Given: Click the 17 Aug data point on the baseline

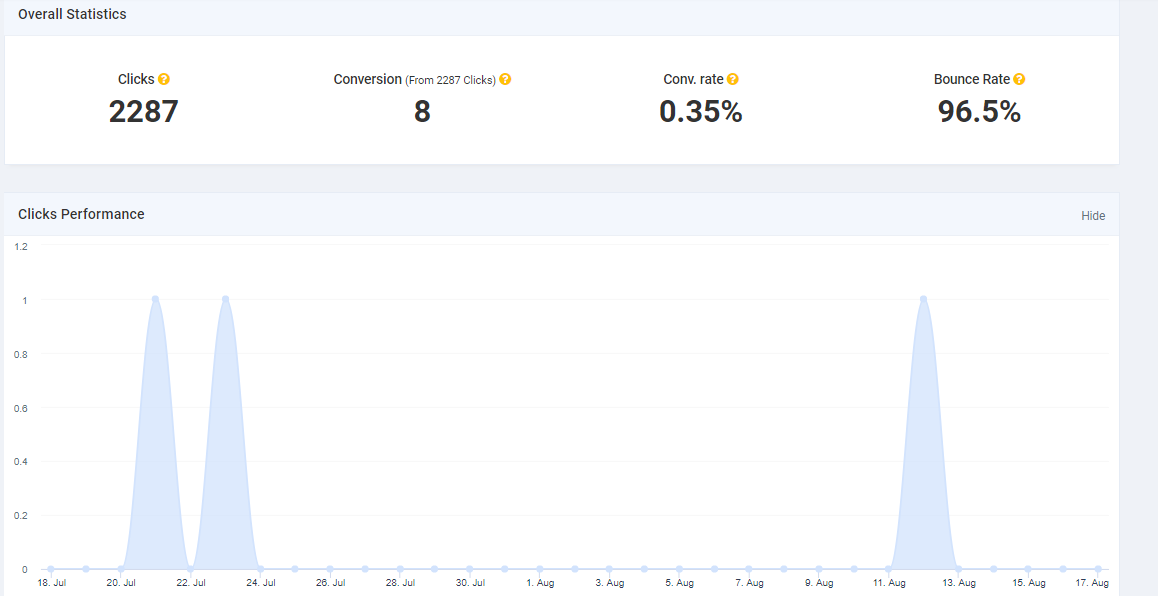Looking at the screenshot, I should [x=1098, y=569].
